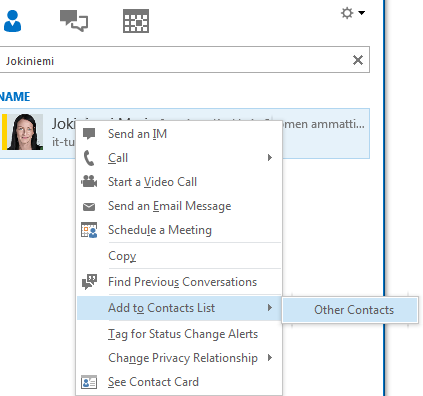
Task: Open Add to Contacts List
Action: pos(179,308)
